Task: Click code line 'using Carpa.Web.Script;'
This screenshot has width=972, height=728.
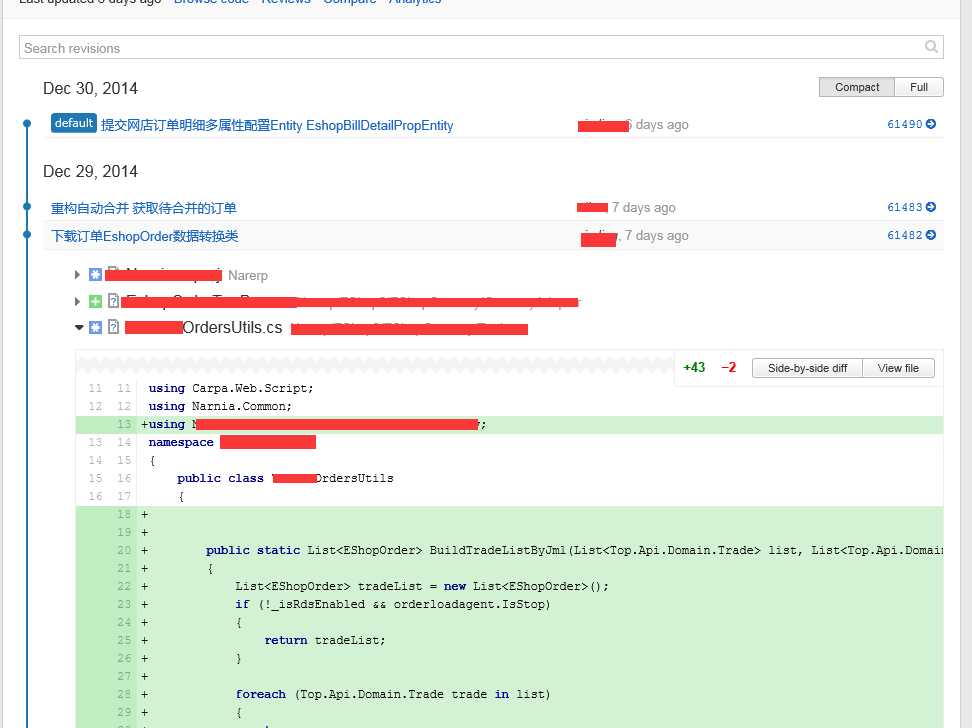Action: 231,388
